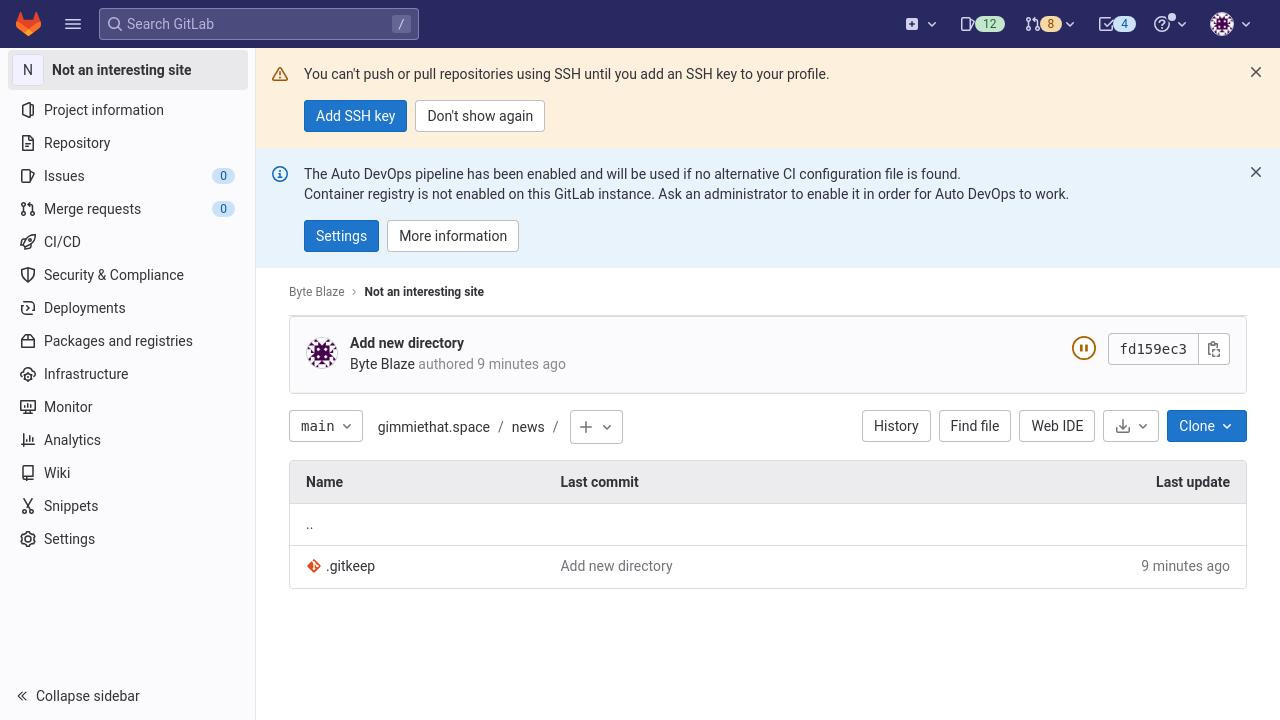The image size is (1280, 720).
Task: Copy commit SHA fd159ec3 to clipboard
Action: point(1214,349)
